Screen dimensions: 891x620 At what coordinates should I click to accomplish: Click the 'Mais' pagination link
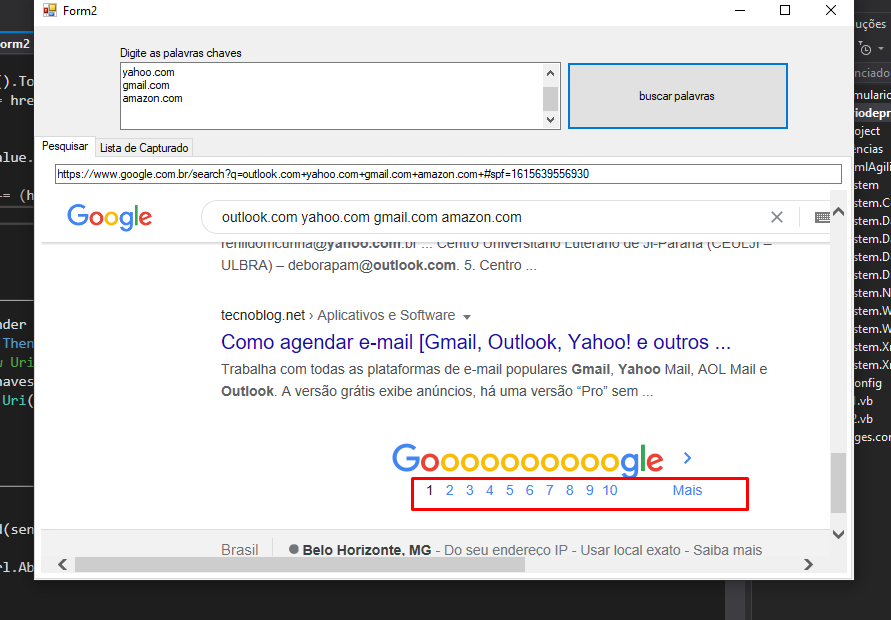click(688, 490)
